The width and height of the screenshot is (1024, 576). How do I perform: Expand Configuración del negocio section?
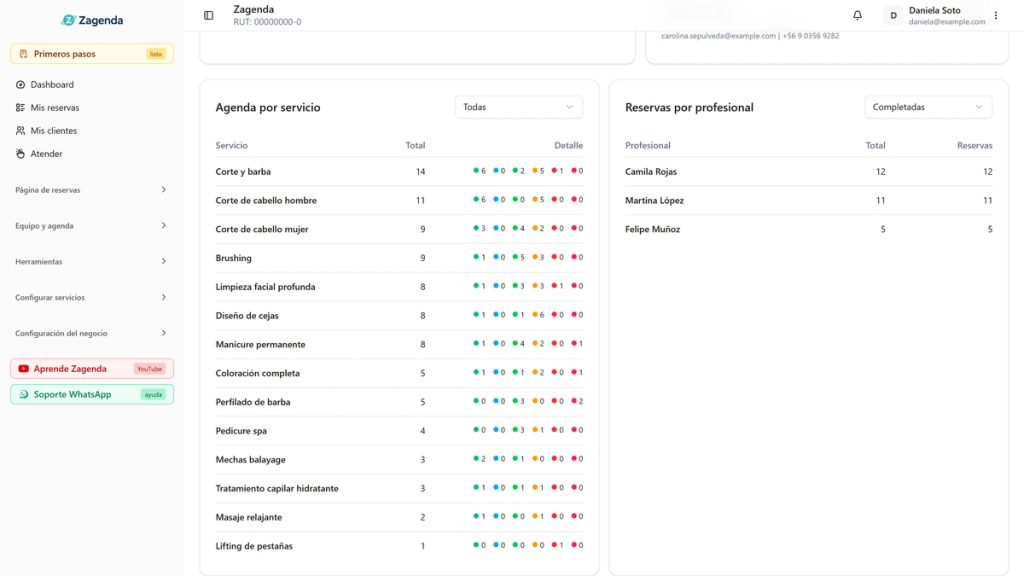(92, 334)
